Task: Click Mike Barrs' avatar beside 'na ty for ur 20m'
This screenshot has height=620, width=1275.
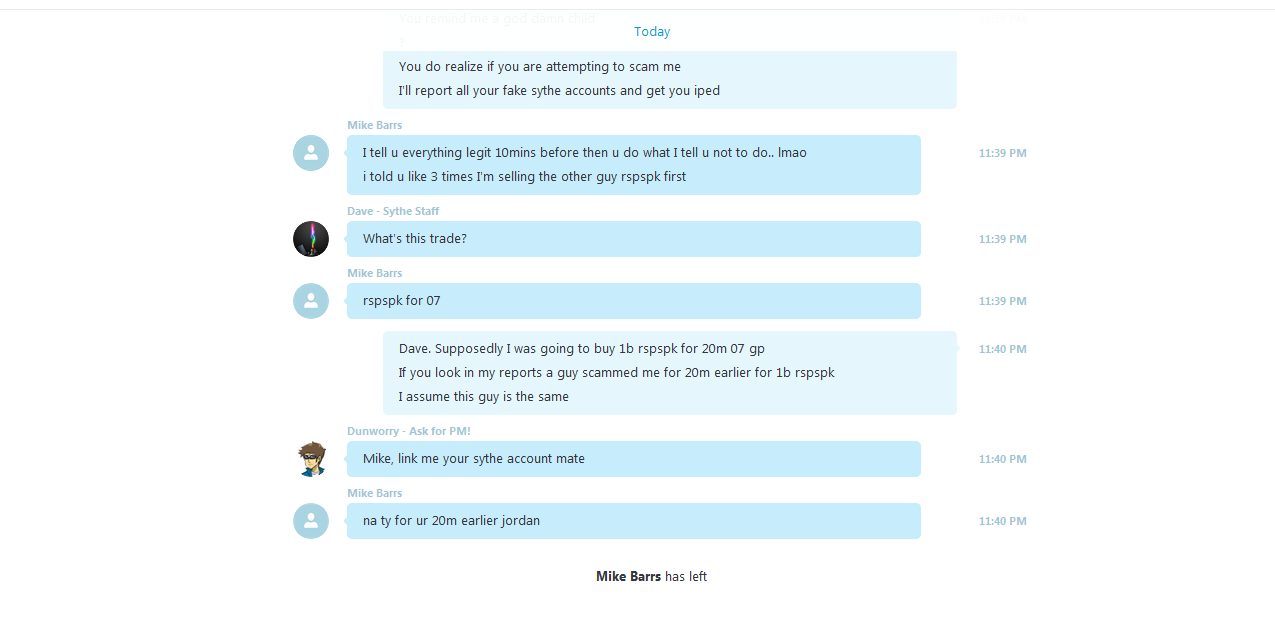Action: pos(311,521)
